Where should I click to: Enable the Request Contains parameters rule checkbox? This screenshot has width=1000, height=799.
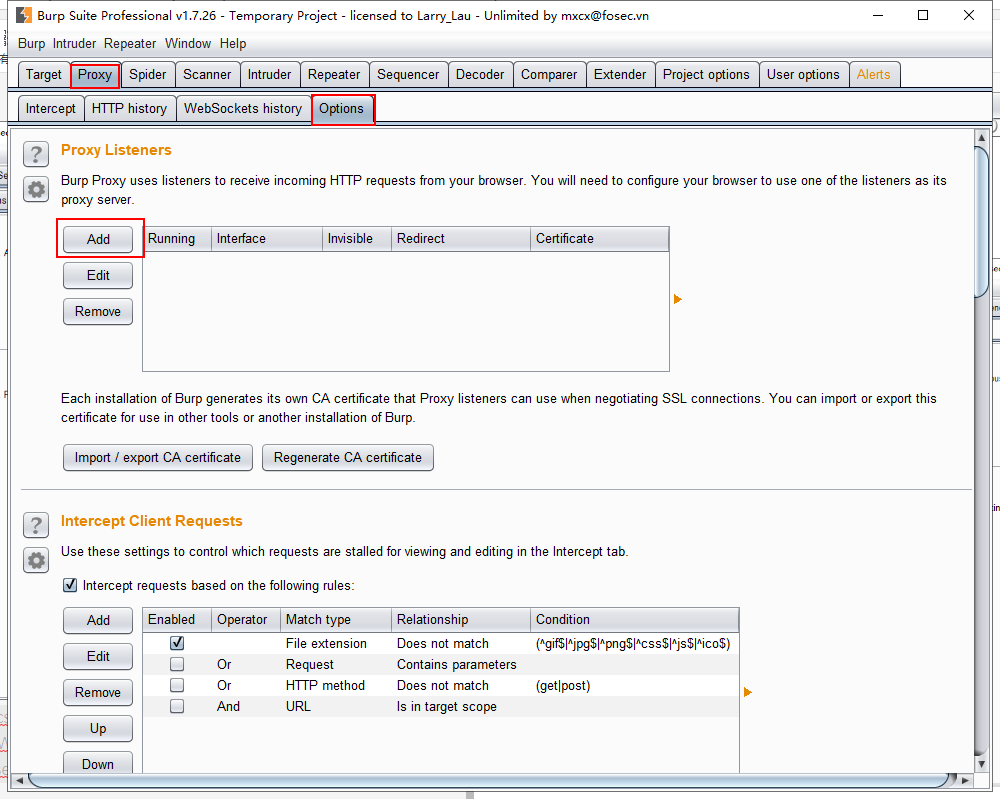[x=177, y=664]
